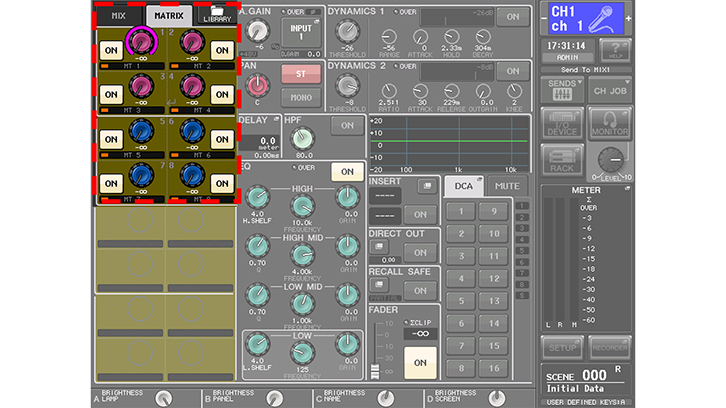Open the SETUP screen
726x408 pixels.
[x=562, y=348]
